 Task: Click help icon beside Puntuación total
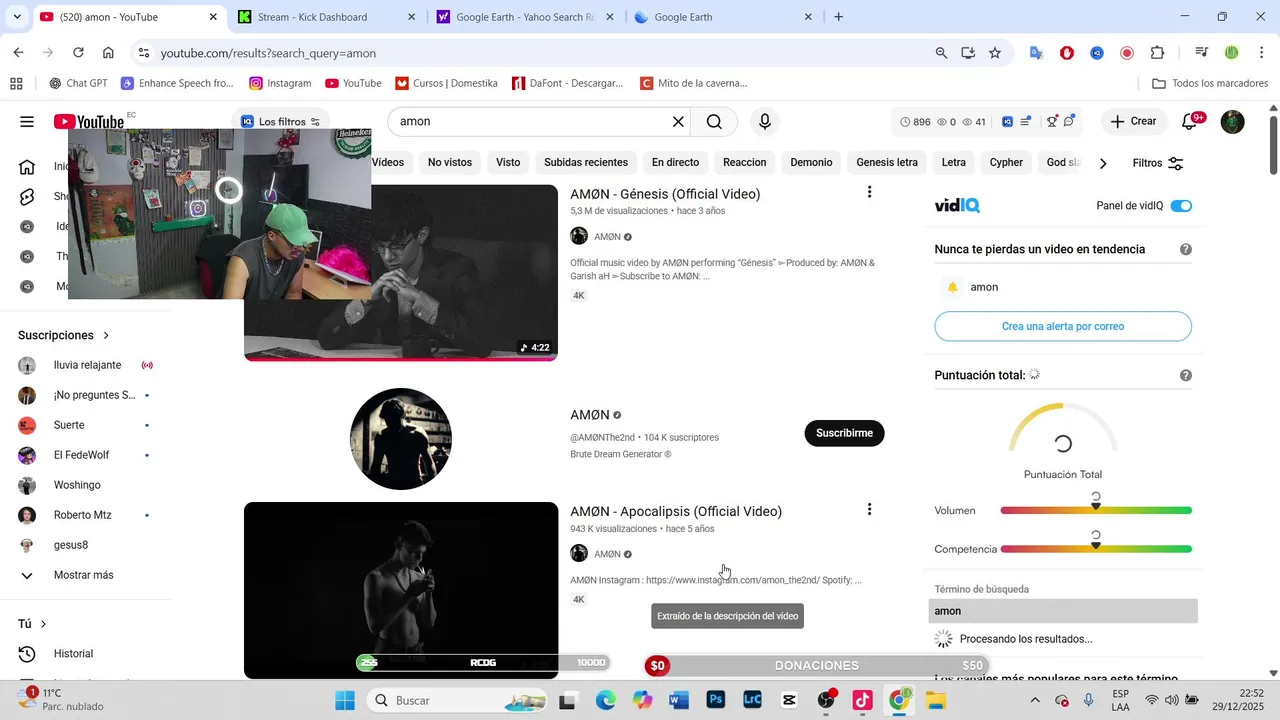[1186, 376]
